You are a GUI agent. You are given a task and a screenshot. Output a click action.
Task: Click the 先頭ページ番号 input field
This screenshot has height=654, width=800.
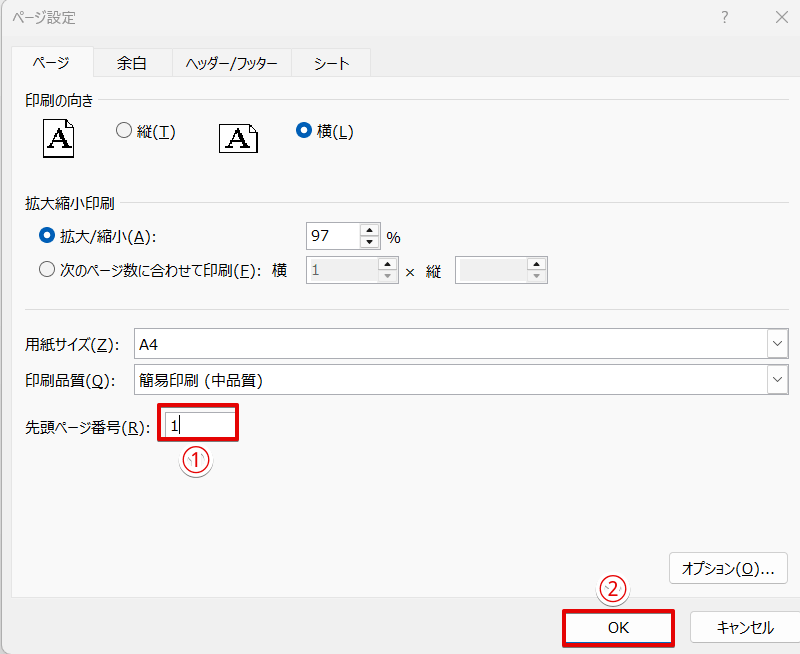coord(199,423)
